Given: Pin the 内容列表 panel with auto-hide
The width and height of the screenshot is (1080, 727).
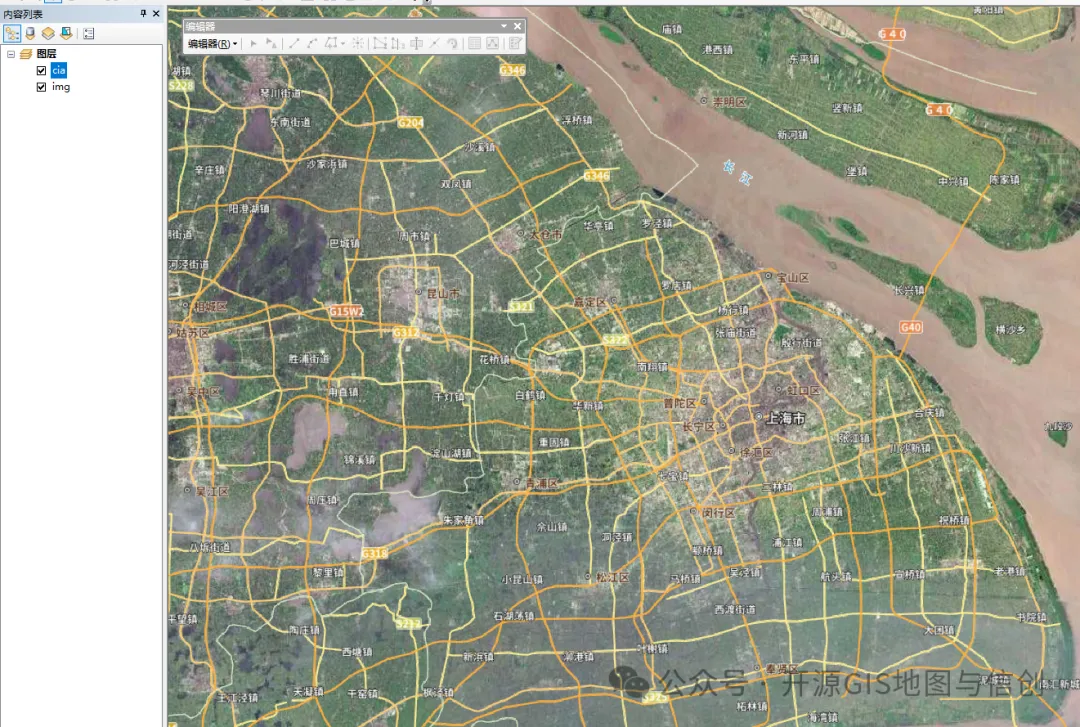Looking at the screenshot, I should point(143,13).
